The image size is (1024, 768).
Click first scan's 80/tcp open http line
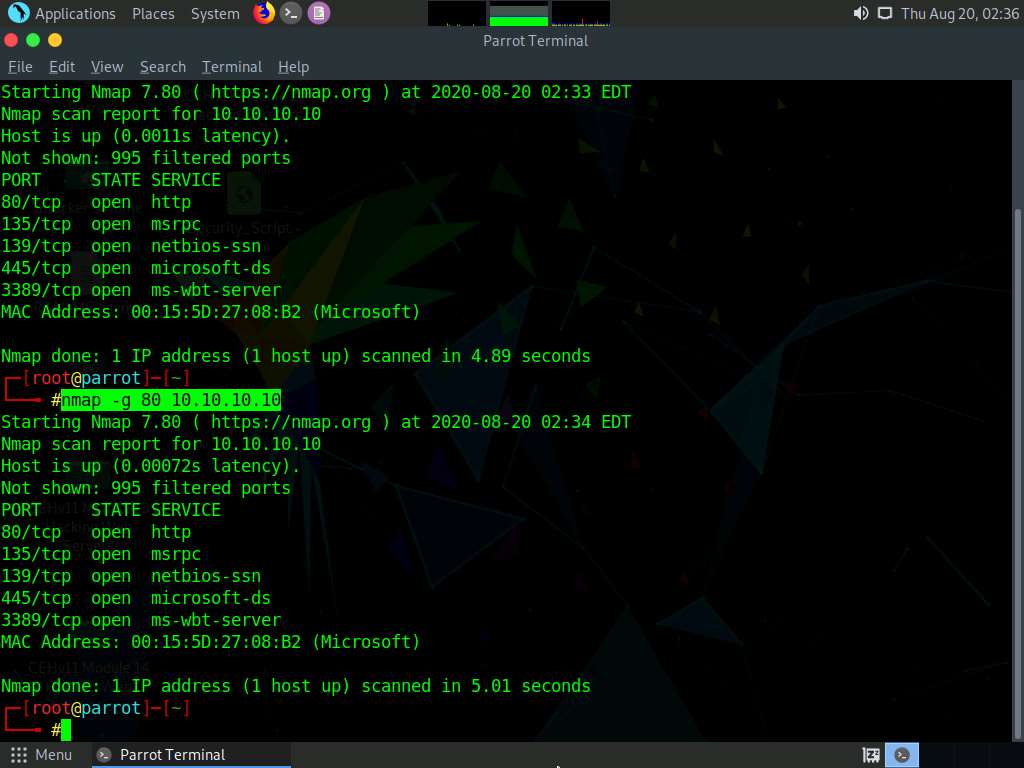pos(96,202)
